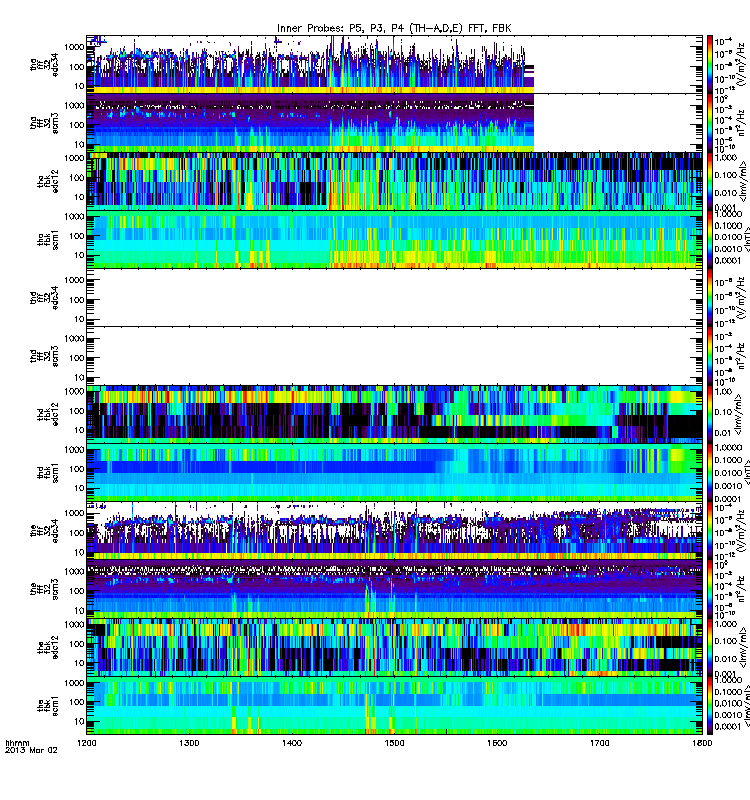Image resolution: width=750 pixels, height=800 pixels.
Task: Click the color bar for tha fff scm3
Action: click(710, 123)
